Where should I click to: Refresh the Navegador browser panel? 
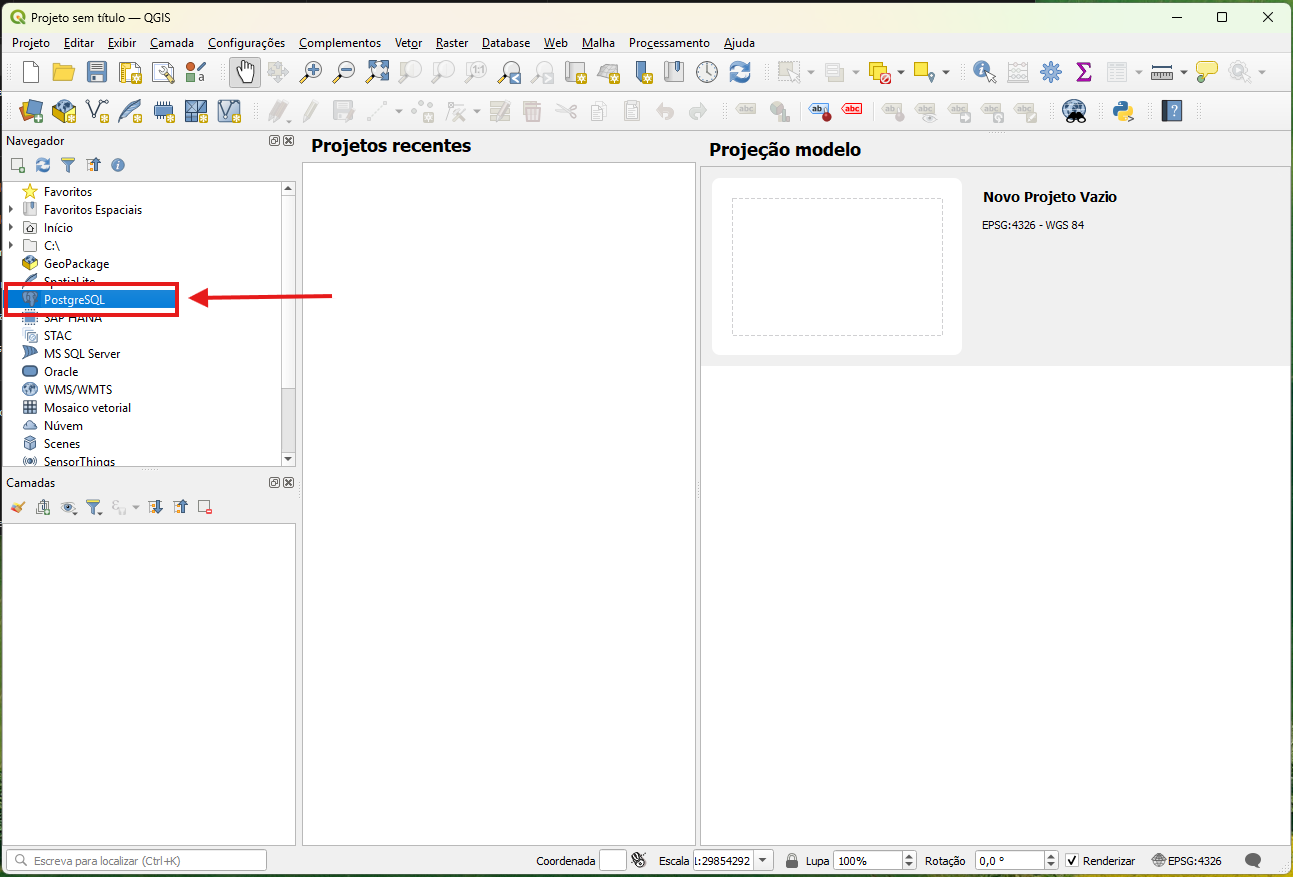click(x=43, y=165)
